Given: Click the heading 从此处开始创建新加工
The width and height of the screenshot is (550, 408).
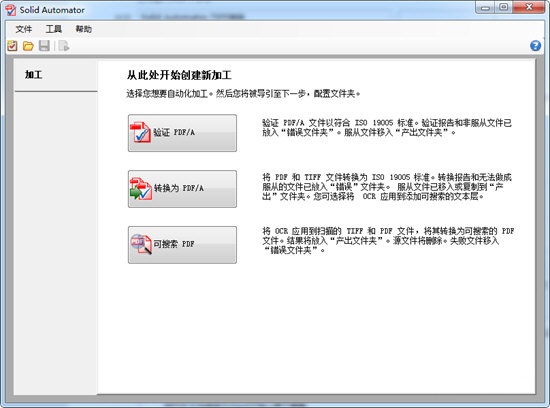Looking at the screenshot, I should (179, 75).
